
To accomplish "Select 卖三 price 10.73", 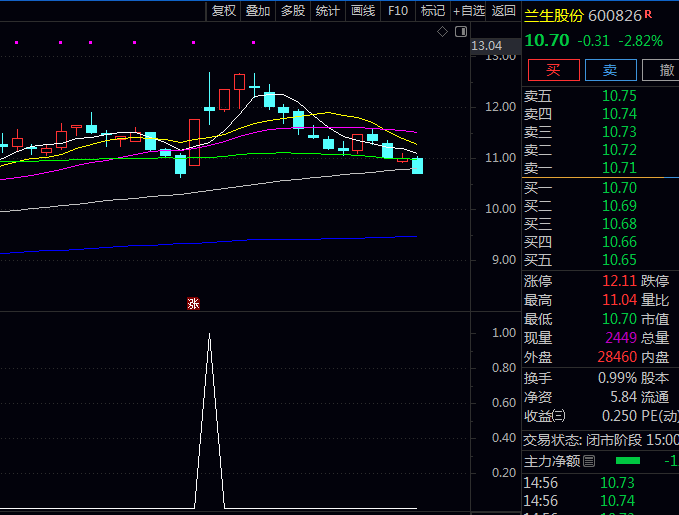I will click(x=619, y=132).
